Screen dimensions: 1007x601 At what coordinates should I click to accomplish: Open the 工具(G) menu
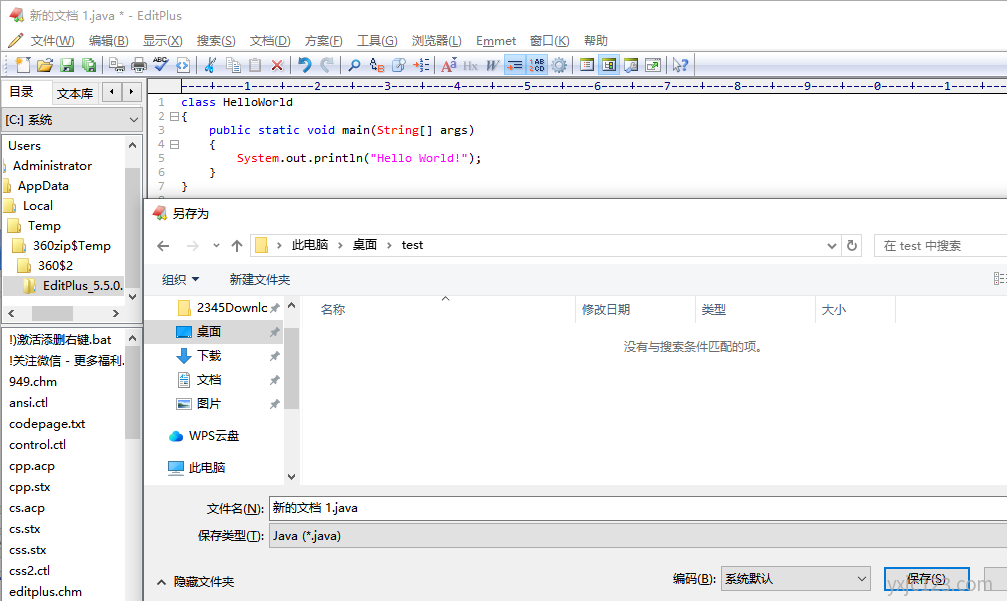point(377,40)
